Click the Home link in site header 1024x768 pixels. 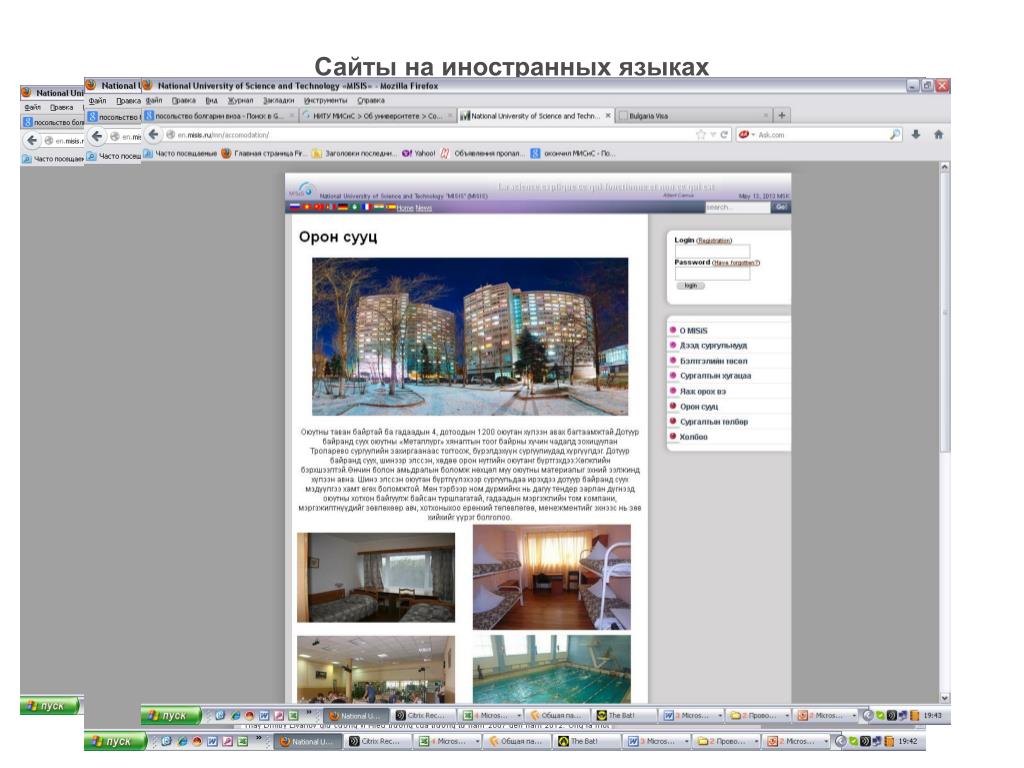(x=405, y=208)
